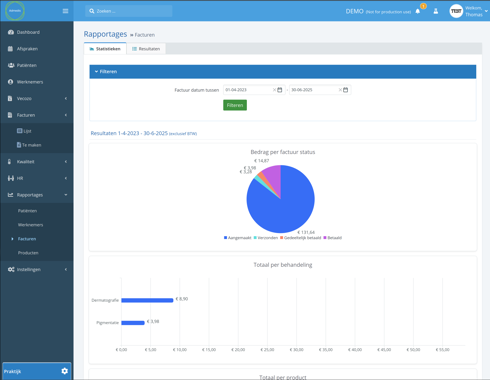Click the end date input field
Viewport: 490px width, 380px height.
click(x=320, y=90)
